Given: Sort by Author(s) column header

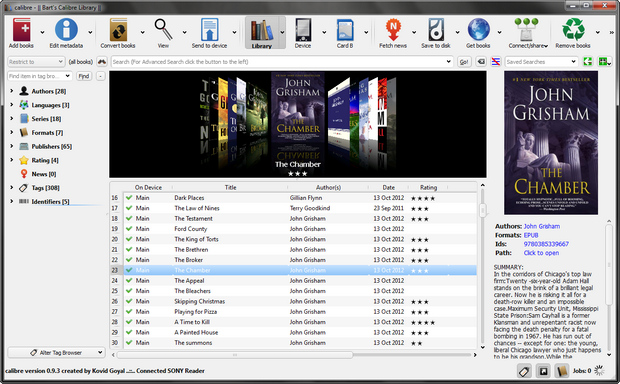Looking at the screenshot, I should pos(328,187).
